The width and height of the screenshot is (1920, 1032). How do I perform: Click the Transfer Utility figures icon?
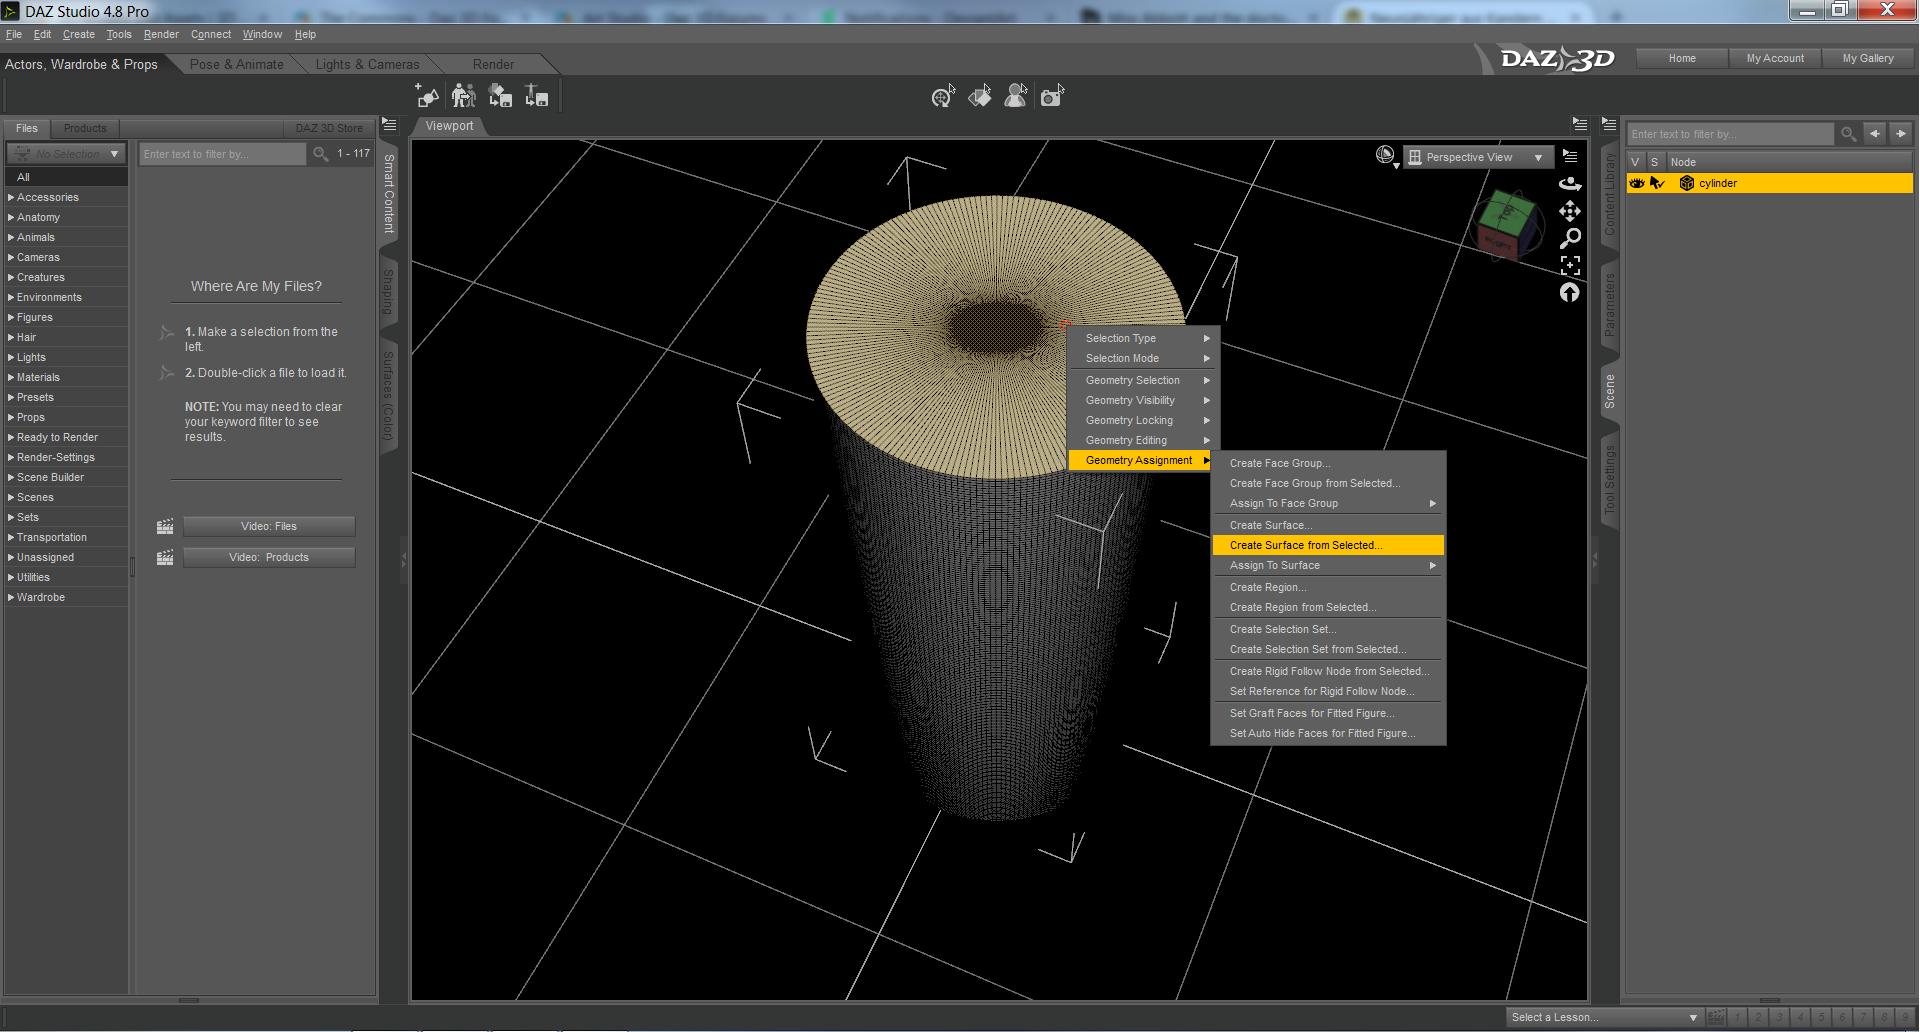463,96
